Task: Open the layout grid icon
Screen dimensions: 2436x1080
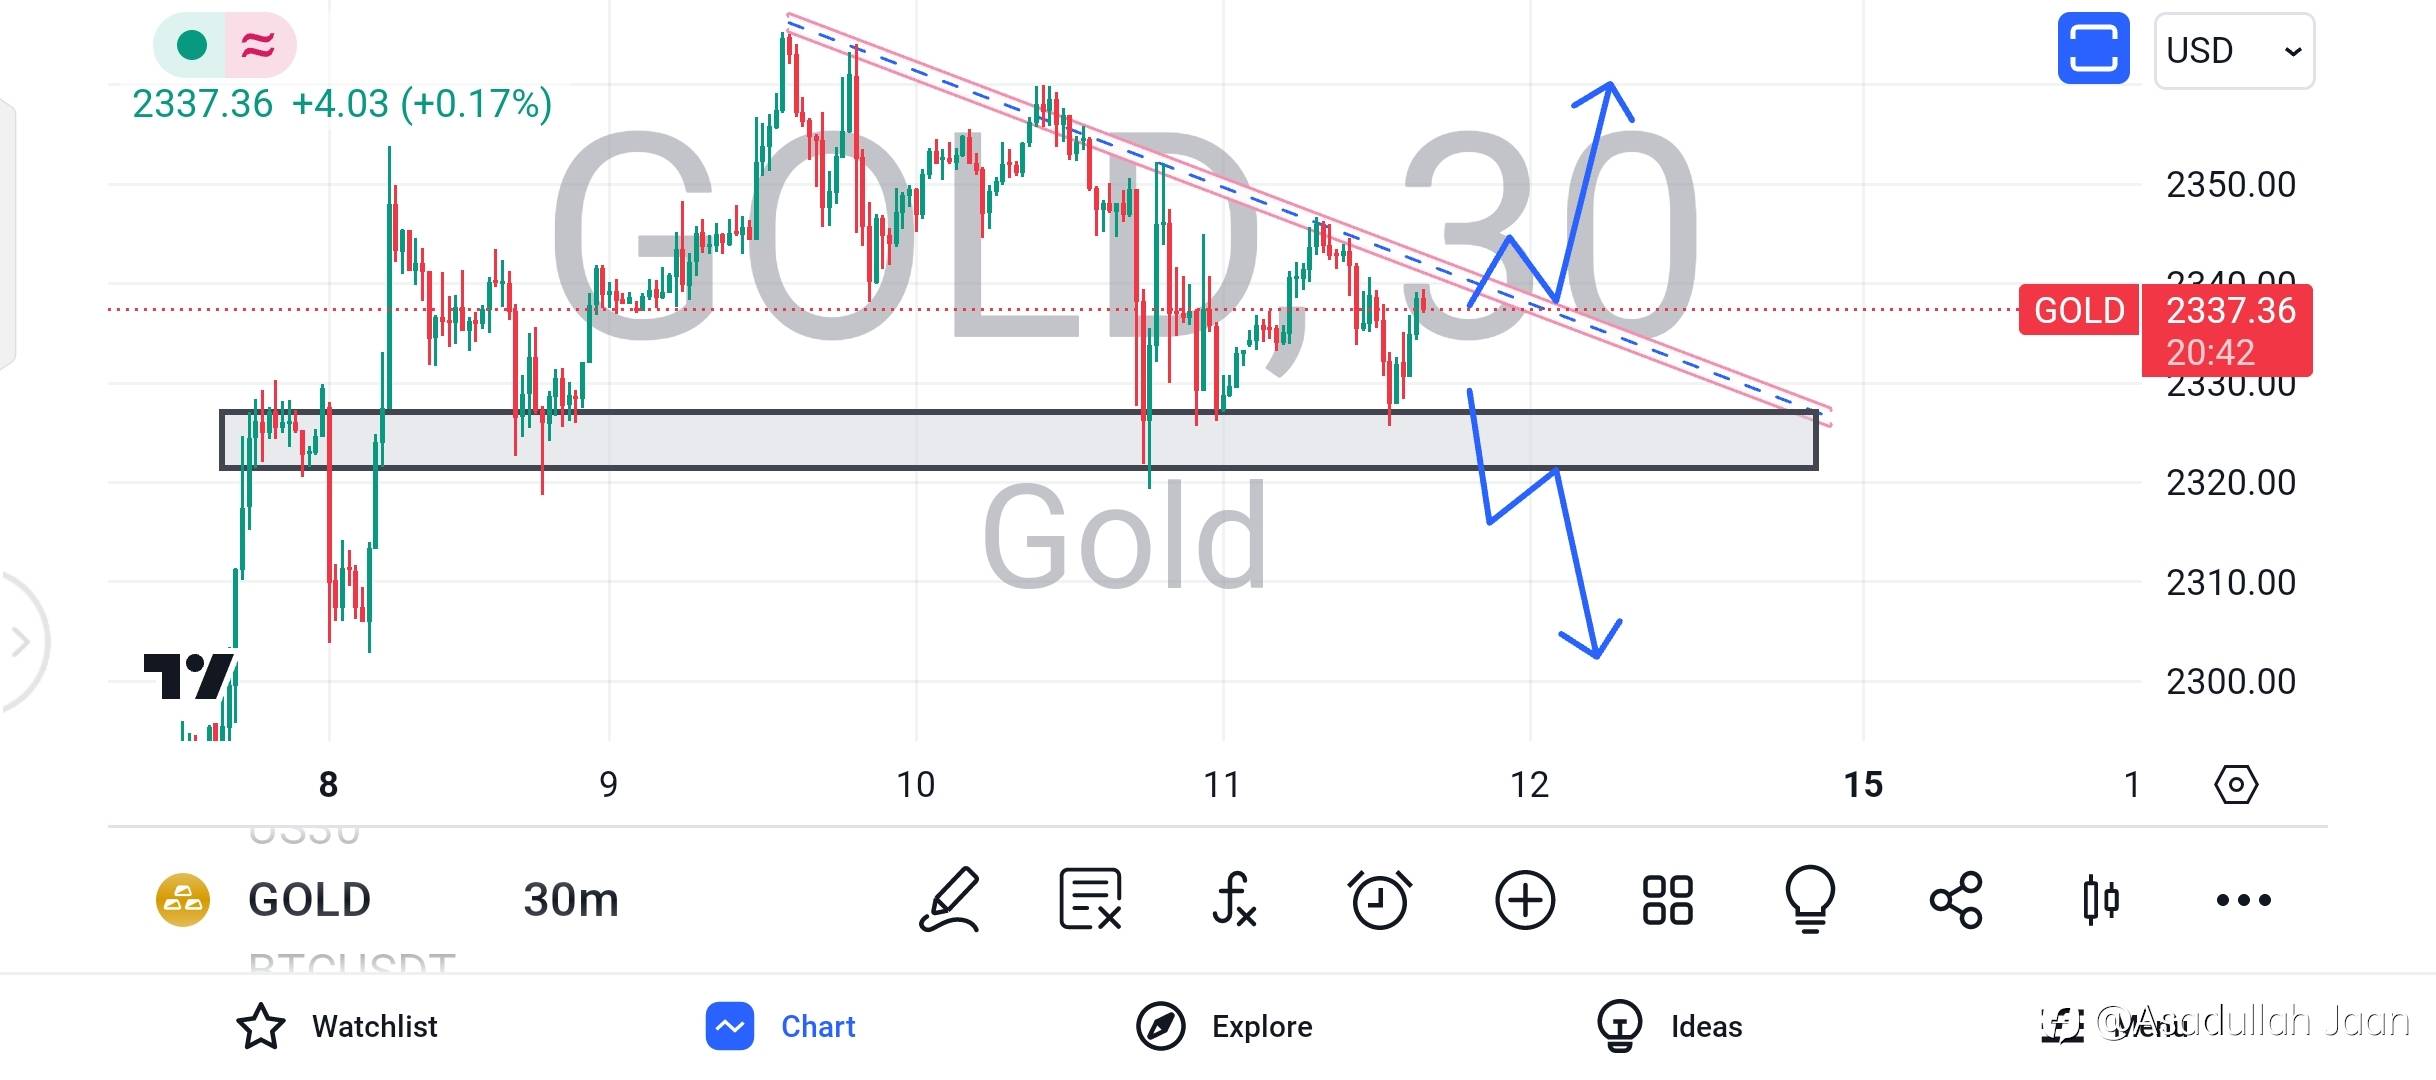Action: 1667,900
